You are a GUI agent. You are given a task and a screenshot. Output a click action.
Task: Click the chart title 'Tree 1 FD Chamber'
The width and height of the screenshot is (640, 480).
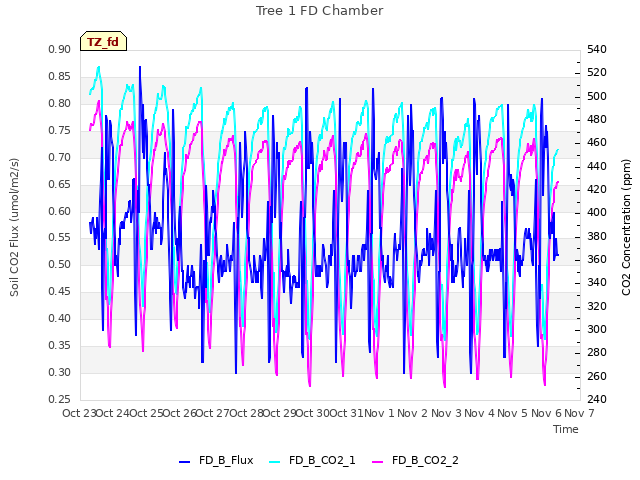[x=320, y=11]
